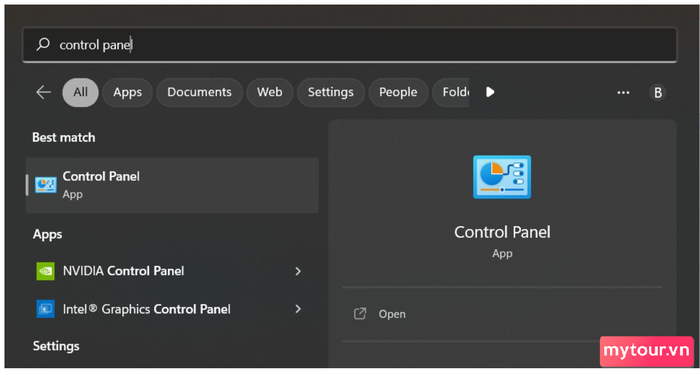Switch to the Documents filter
The image size is (700, 375).
(x=199, y=92)
